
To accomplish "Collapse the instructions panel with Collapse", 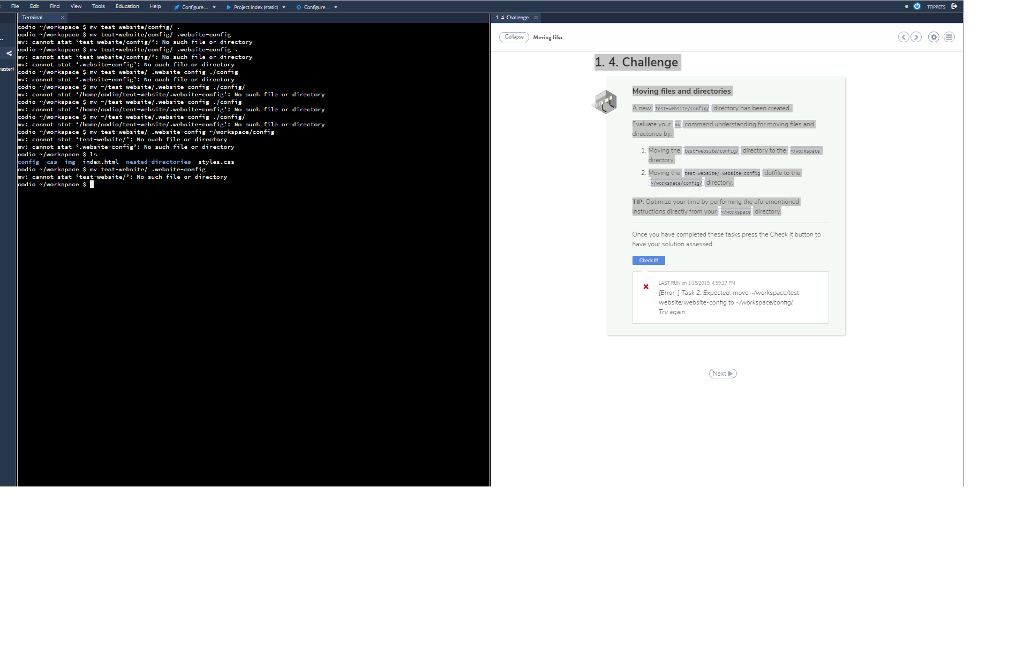I will pos(513,36).
